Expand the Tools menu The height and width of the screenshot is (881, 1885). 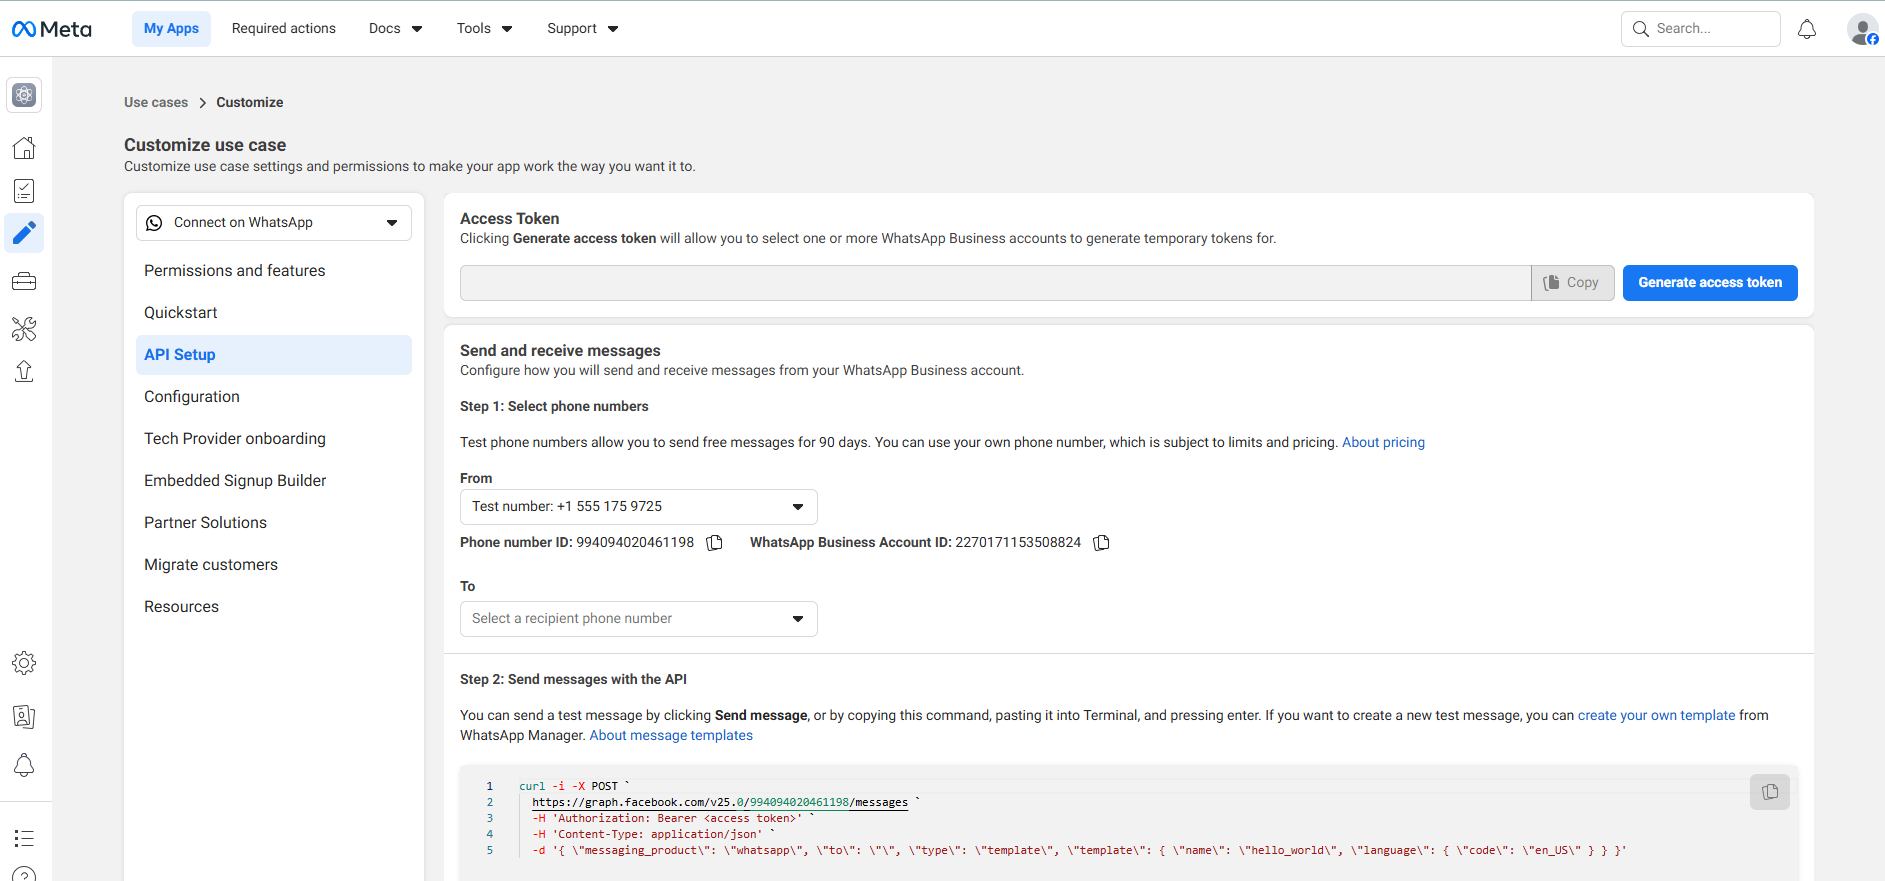tap(484, 29)
